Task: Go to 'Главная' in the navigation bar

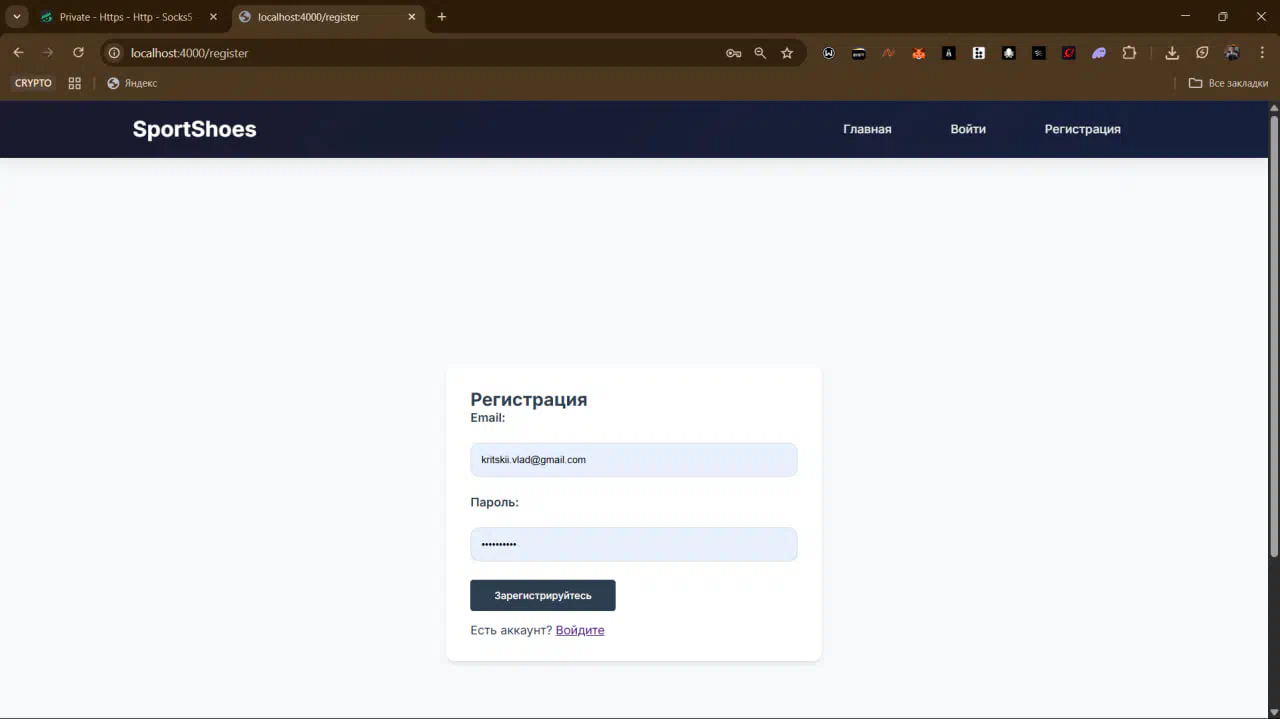Action: tap(866, 129)
